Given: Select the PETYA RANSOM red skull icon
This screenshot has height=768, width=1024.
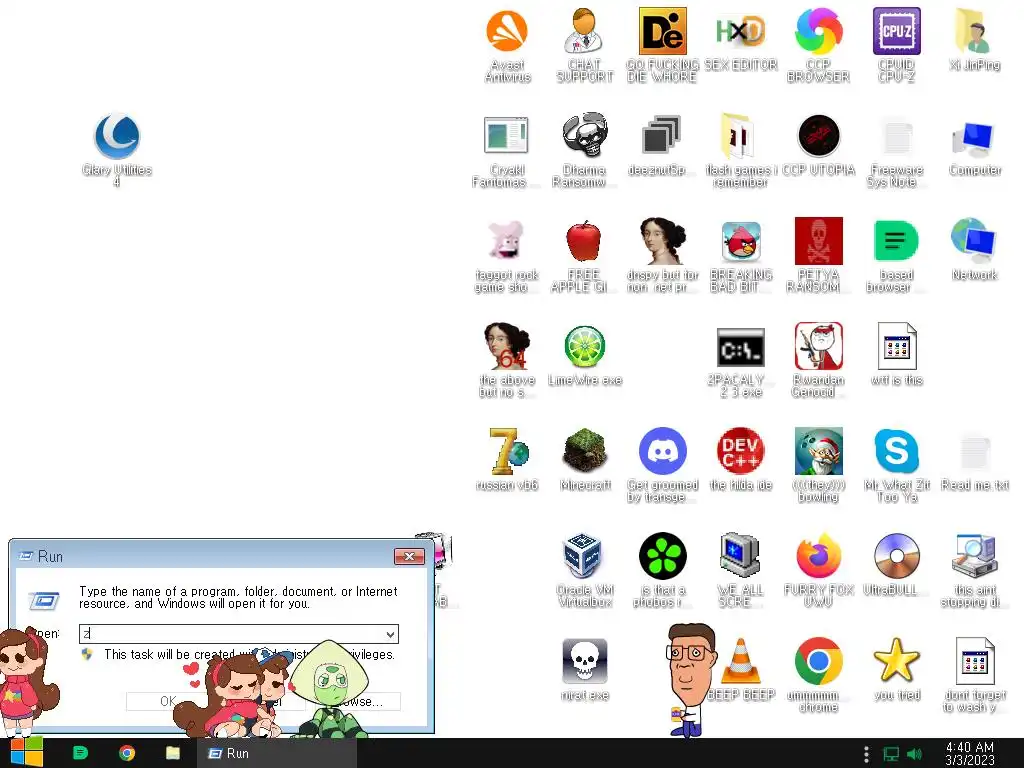Looking at the screenshot, I should click(x=818, y=241).
